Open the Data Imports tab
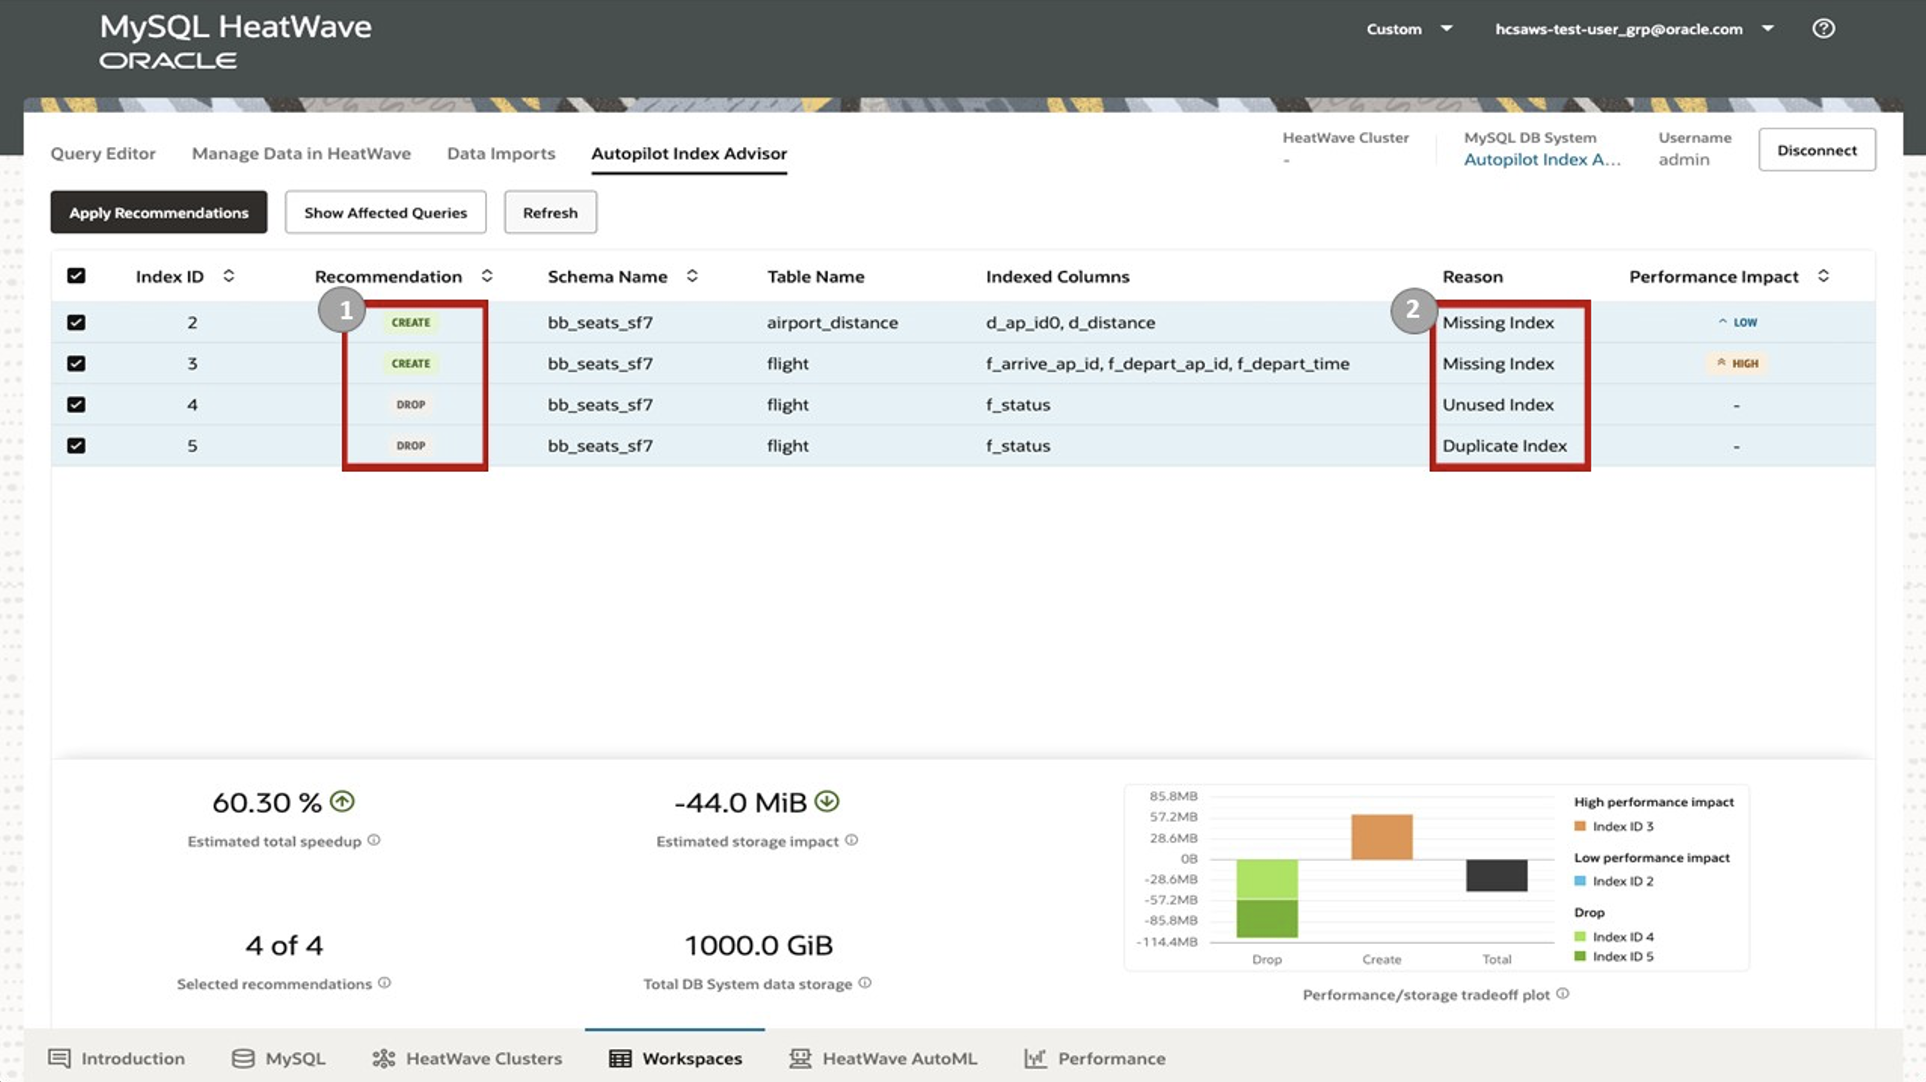The width and height of the screenshot is (1926, 1082). [501, 153]
